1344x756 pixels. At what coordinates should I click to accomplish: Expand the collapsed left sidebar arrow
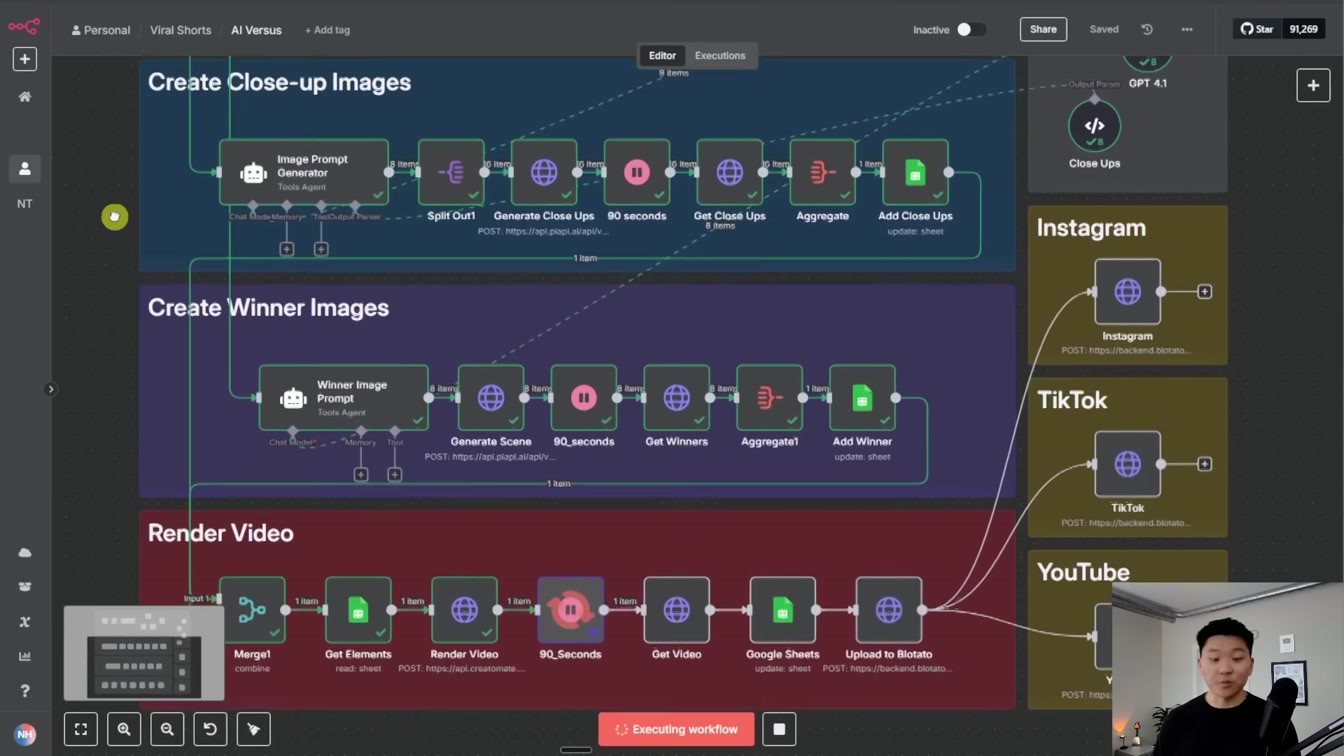coord(51,389)
